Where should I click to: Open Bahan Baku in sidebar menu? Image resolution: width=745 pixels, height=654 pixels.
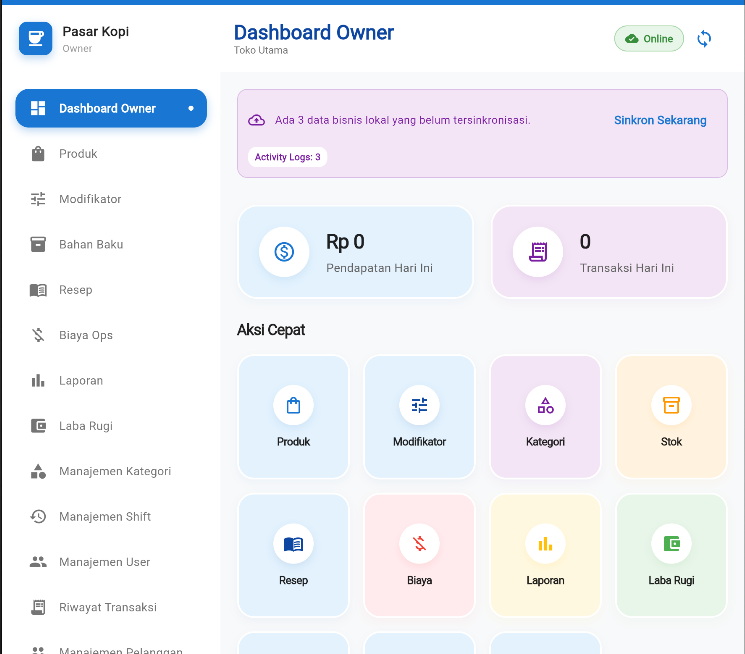coord(111,244)
